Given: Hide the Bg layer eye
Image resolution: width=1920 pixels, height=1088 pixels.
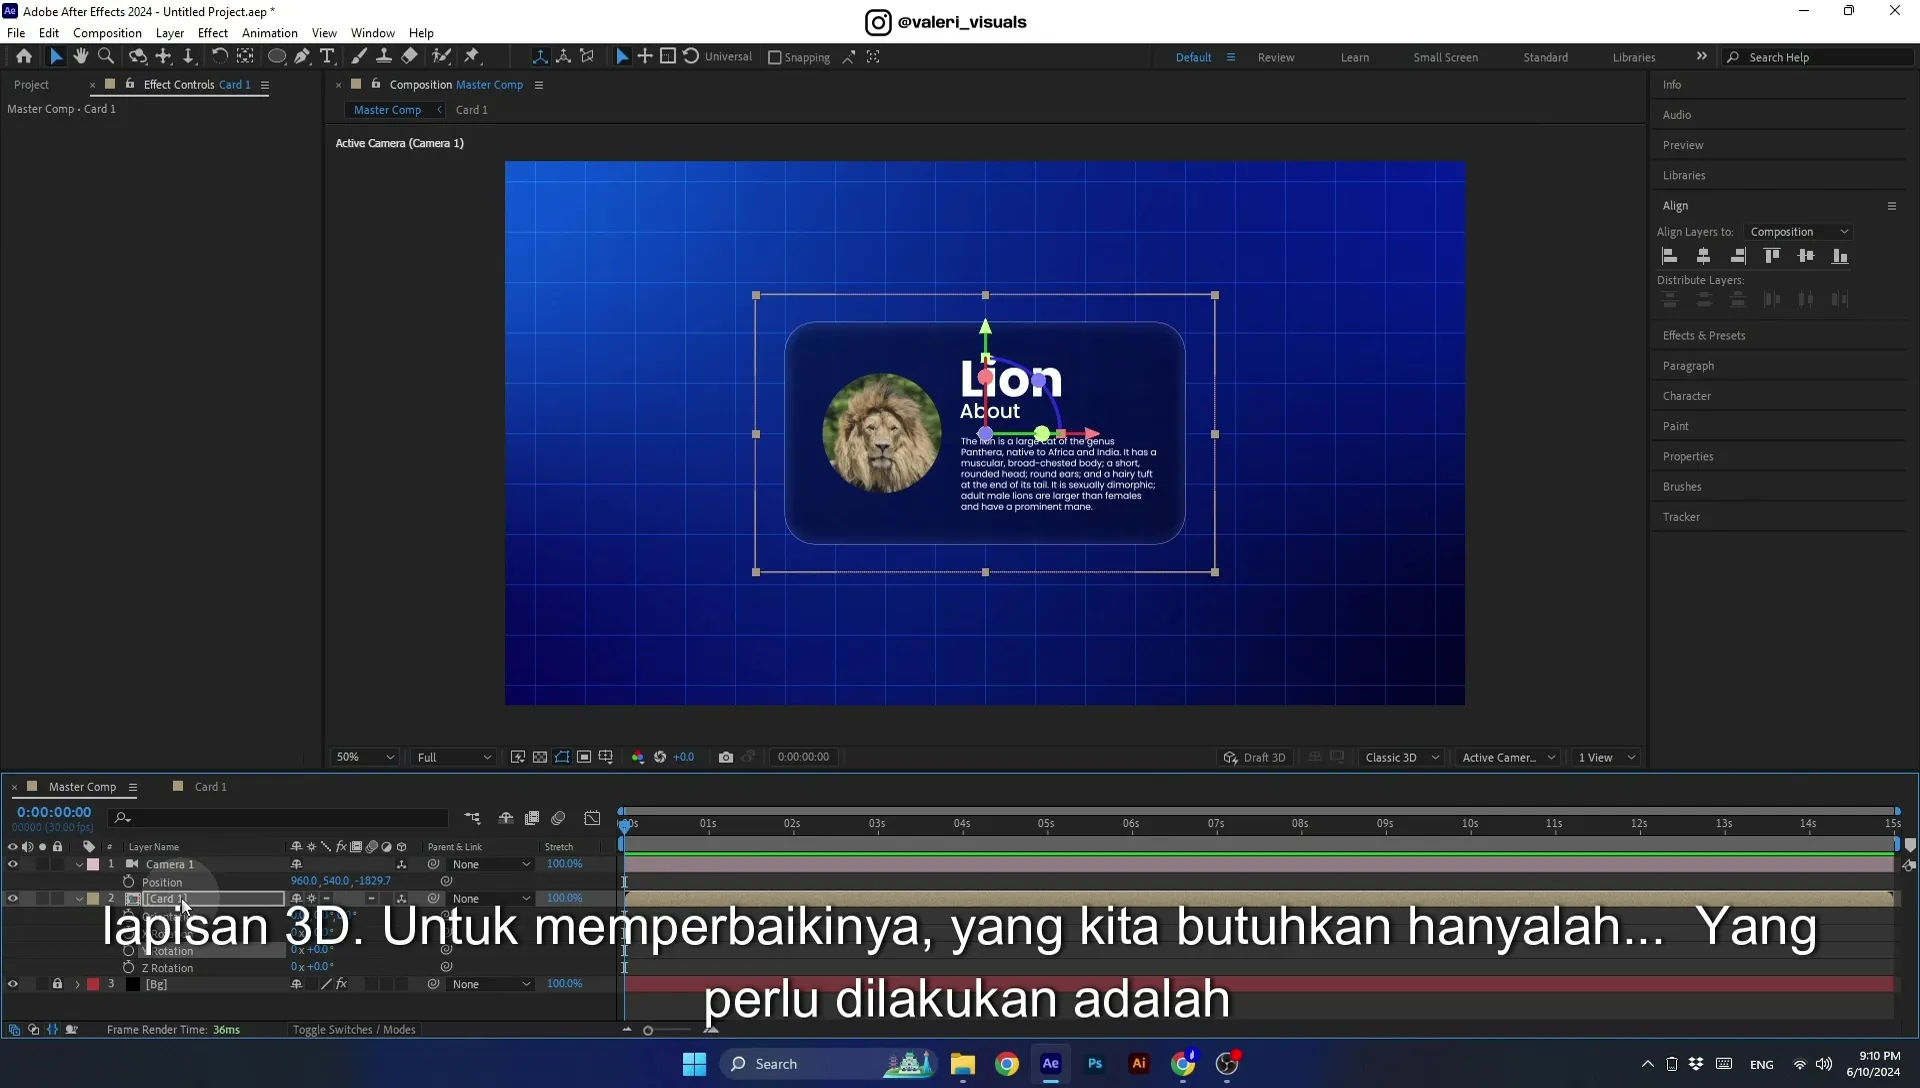Looking at the screenshot, I should (x=13, y=984).
